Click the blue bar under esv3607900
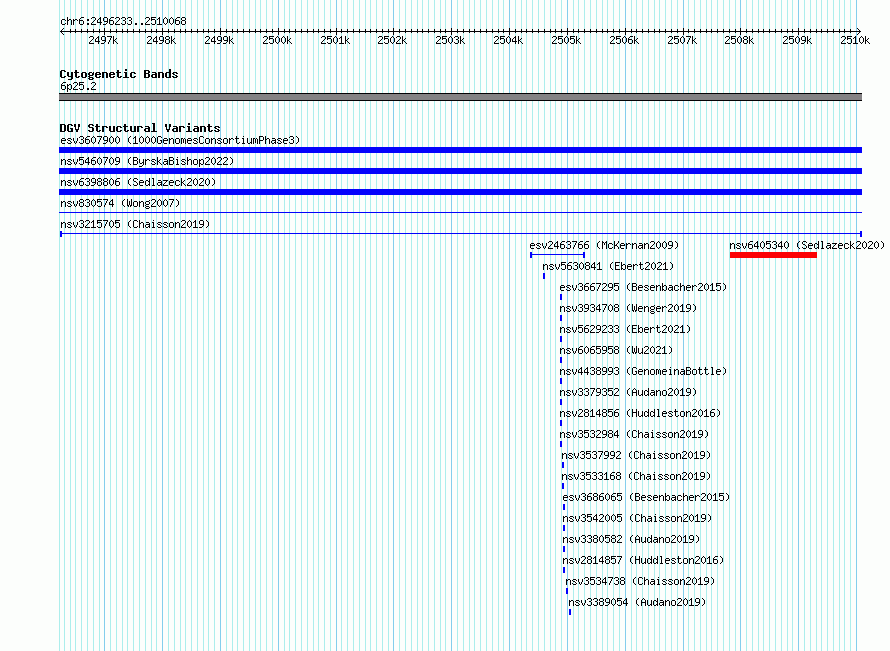890x651 pixels. pos(460,150)
